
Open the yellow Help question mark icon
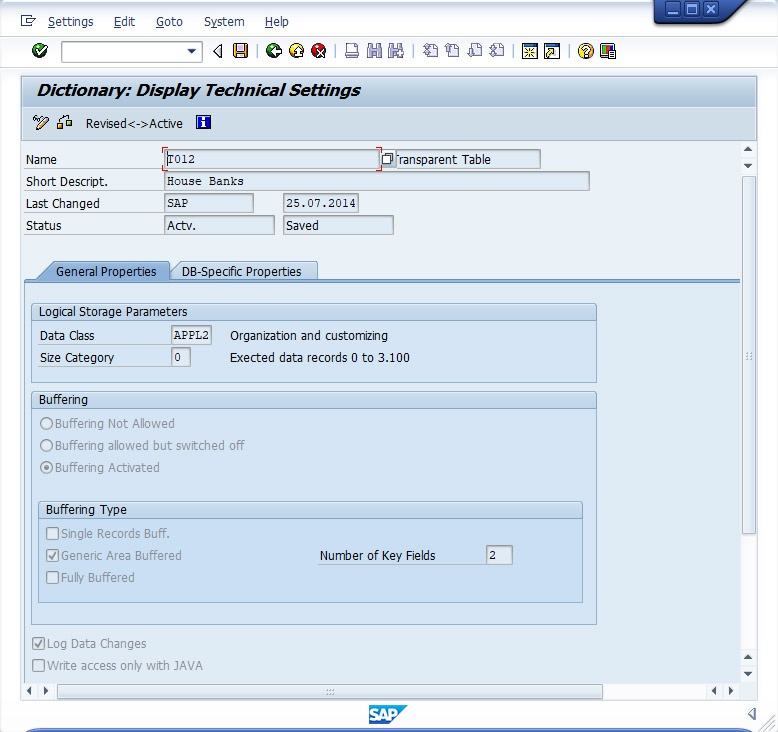585,51
